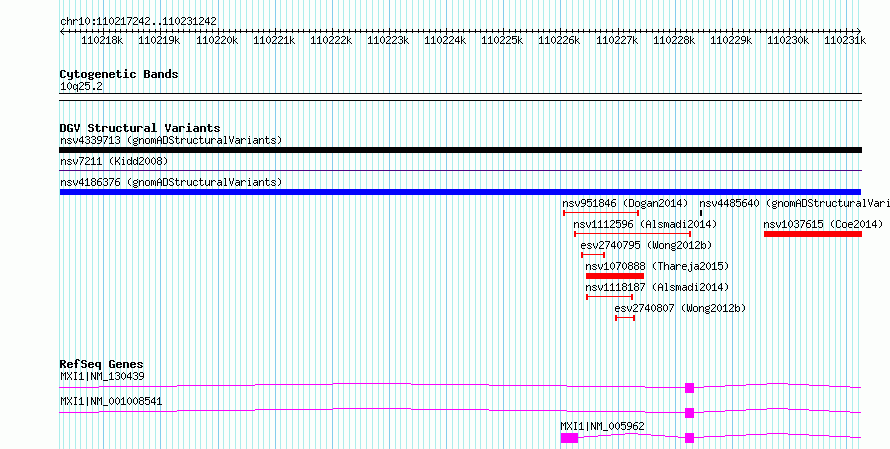Click the 110228k ruler tick label
This screenshot has height=449, width=890.
pos(674,40)
